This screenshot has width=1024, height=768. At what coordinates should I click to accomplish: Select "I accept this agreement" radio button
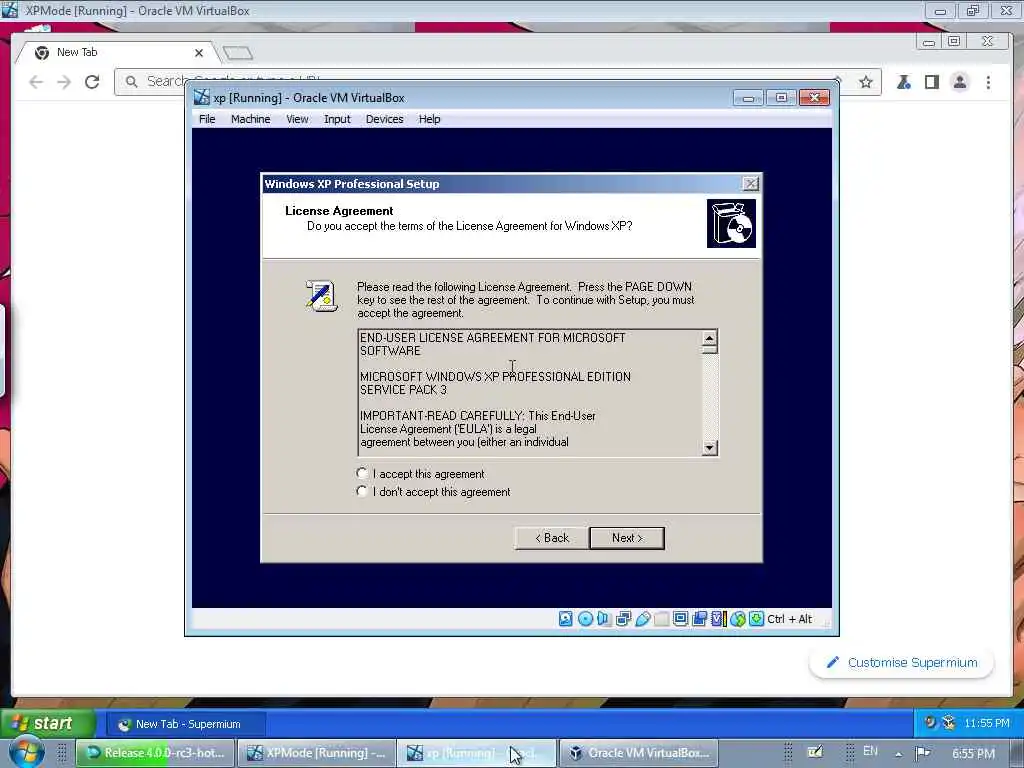click(x=362, y=473)
